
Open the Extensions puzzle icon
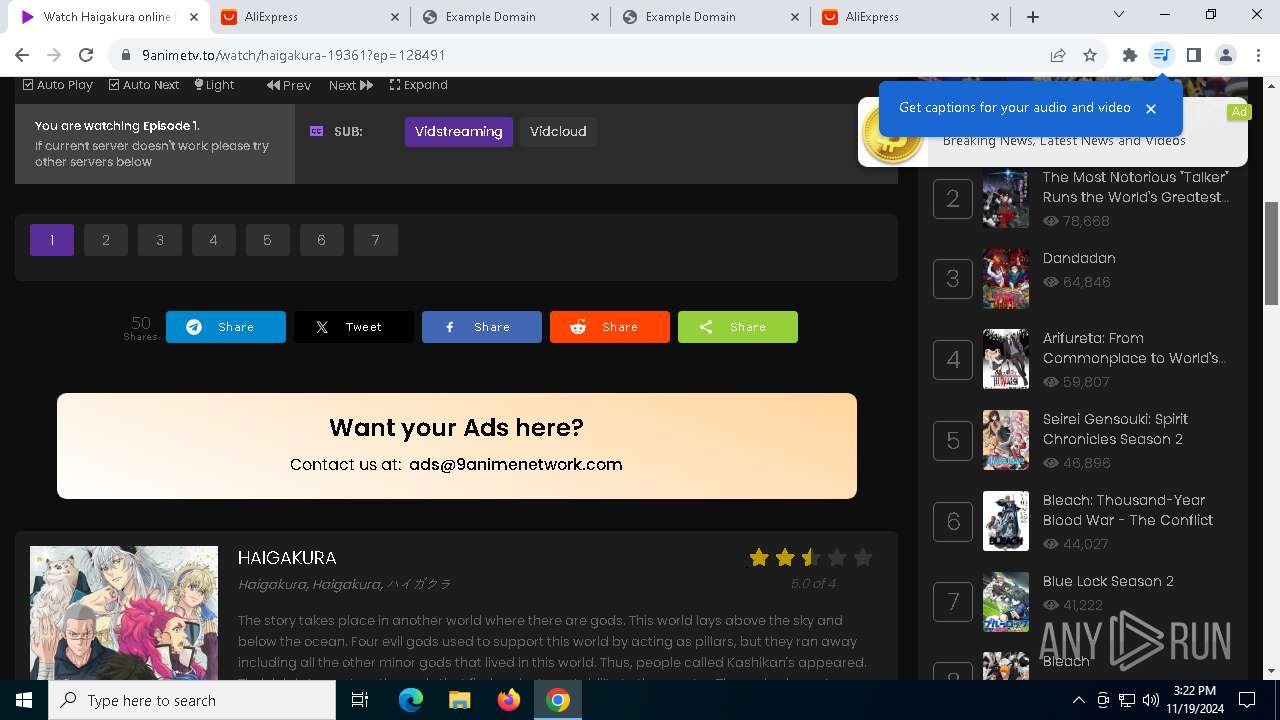(1130, 56)
